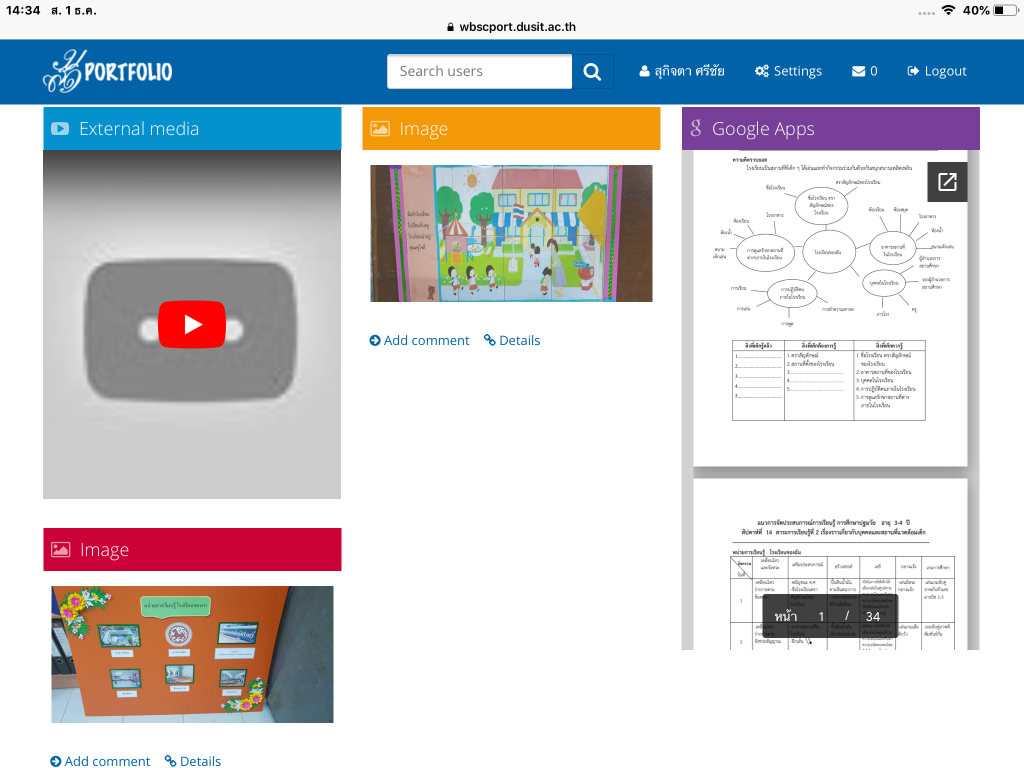Add comment on school puzzle image
1024x768 pixels.
pyautogui.click(x=419, y=340)
